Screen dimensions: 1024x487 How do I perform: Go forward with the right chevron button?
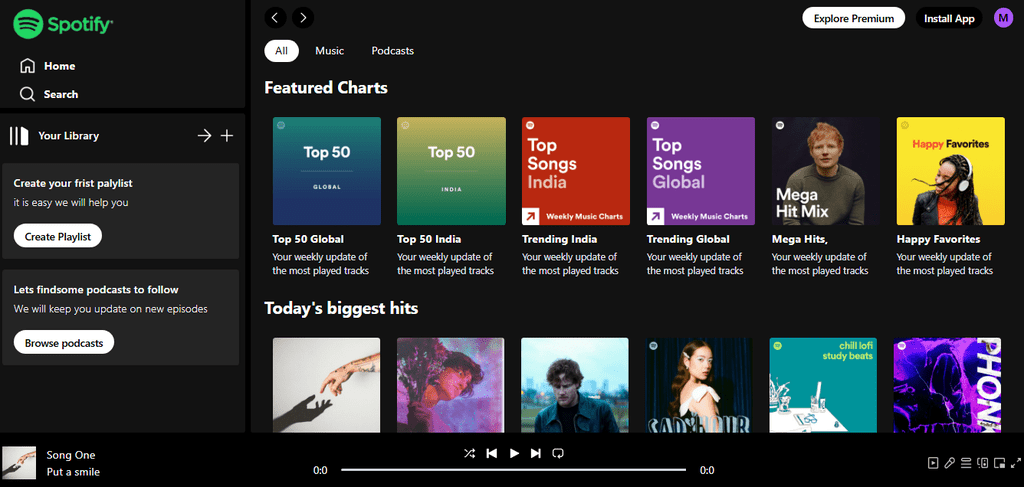[302, 18]
